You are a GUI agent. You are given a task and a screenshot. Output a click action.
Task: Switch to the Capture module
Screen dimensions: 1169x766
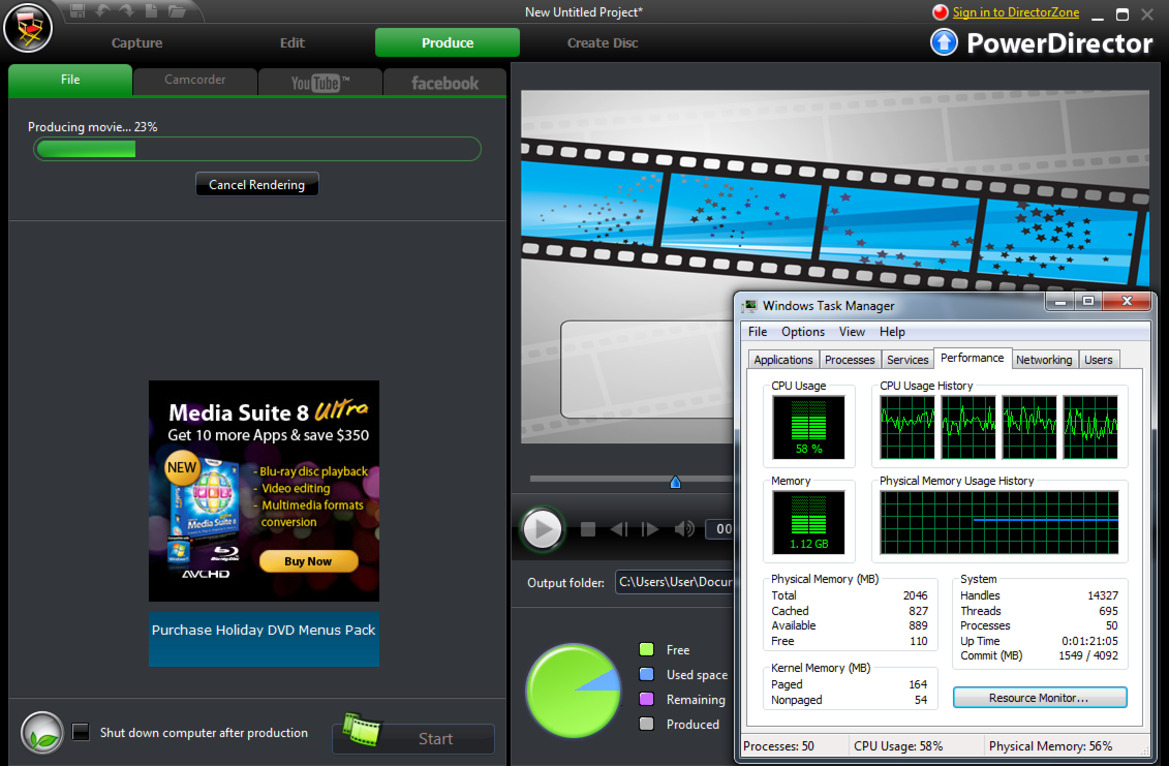click(136, 43)
